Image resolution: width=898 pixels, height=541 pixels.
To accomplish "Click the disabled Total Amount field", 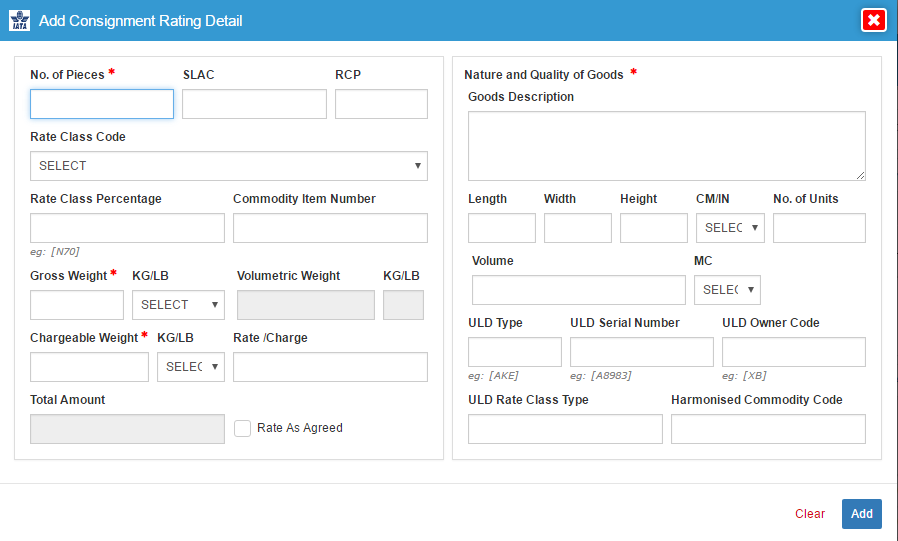I will pos(127,429).
